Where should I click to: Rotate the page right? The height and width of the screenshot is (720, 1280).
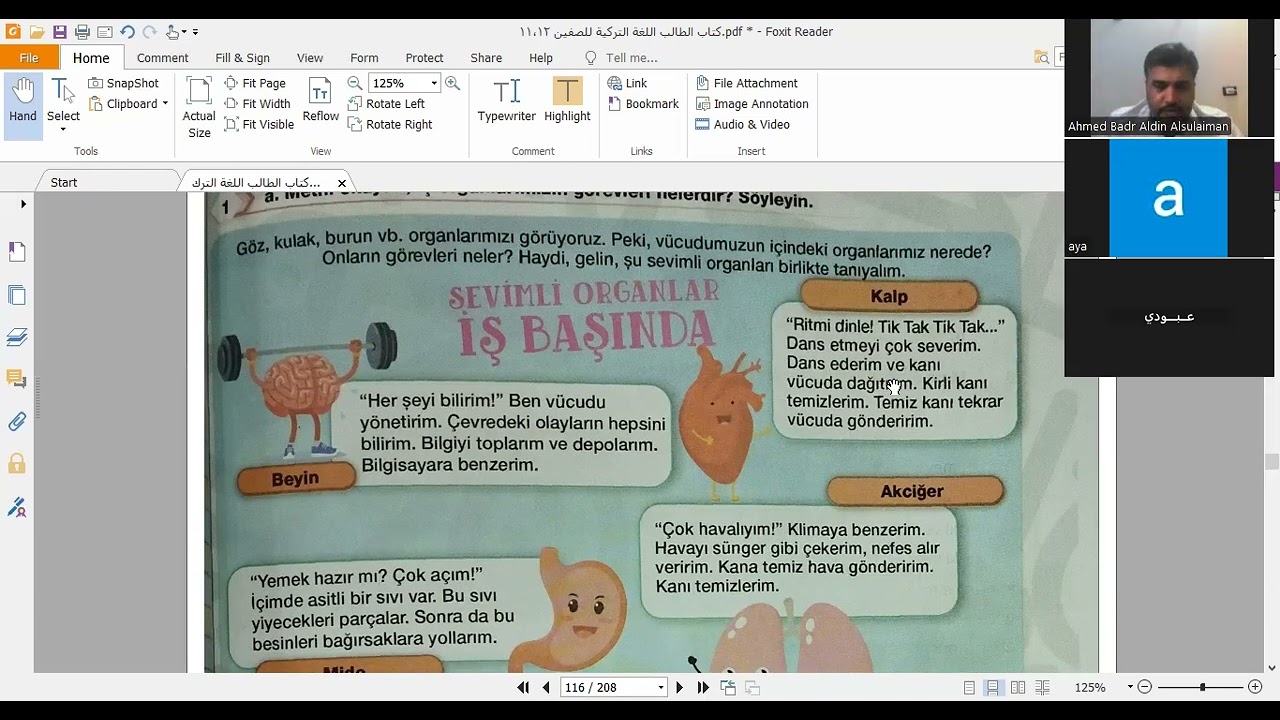click(x=390, y=124)
